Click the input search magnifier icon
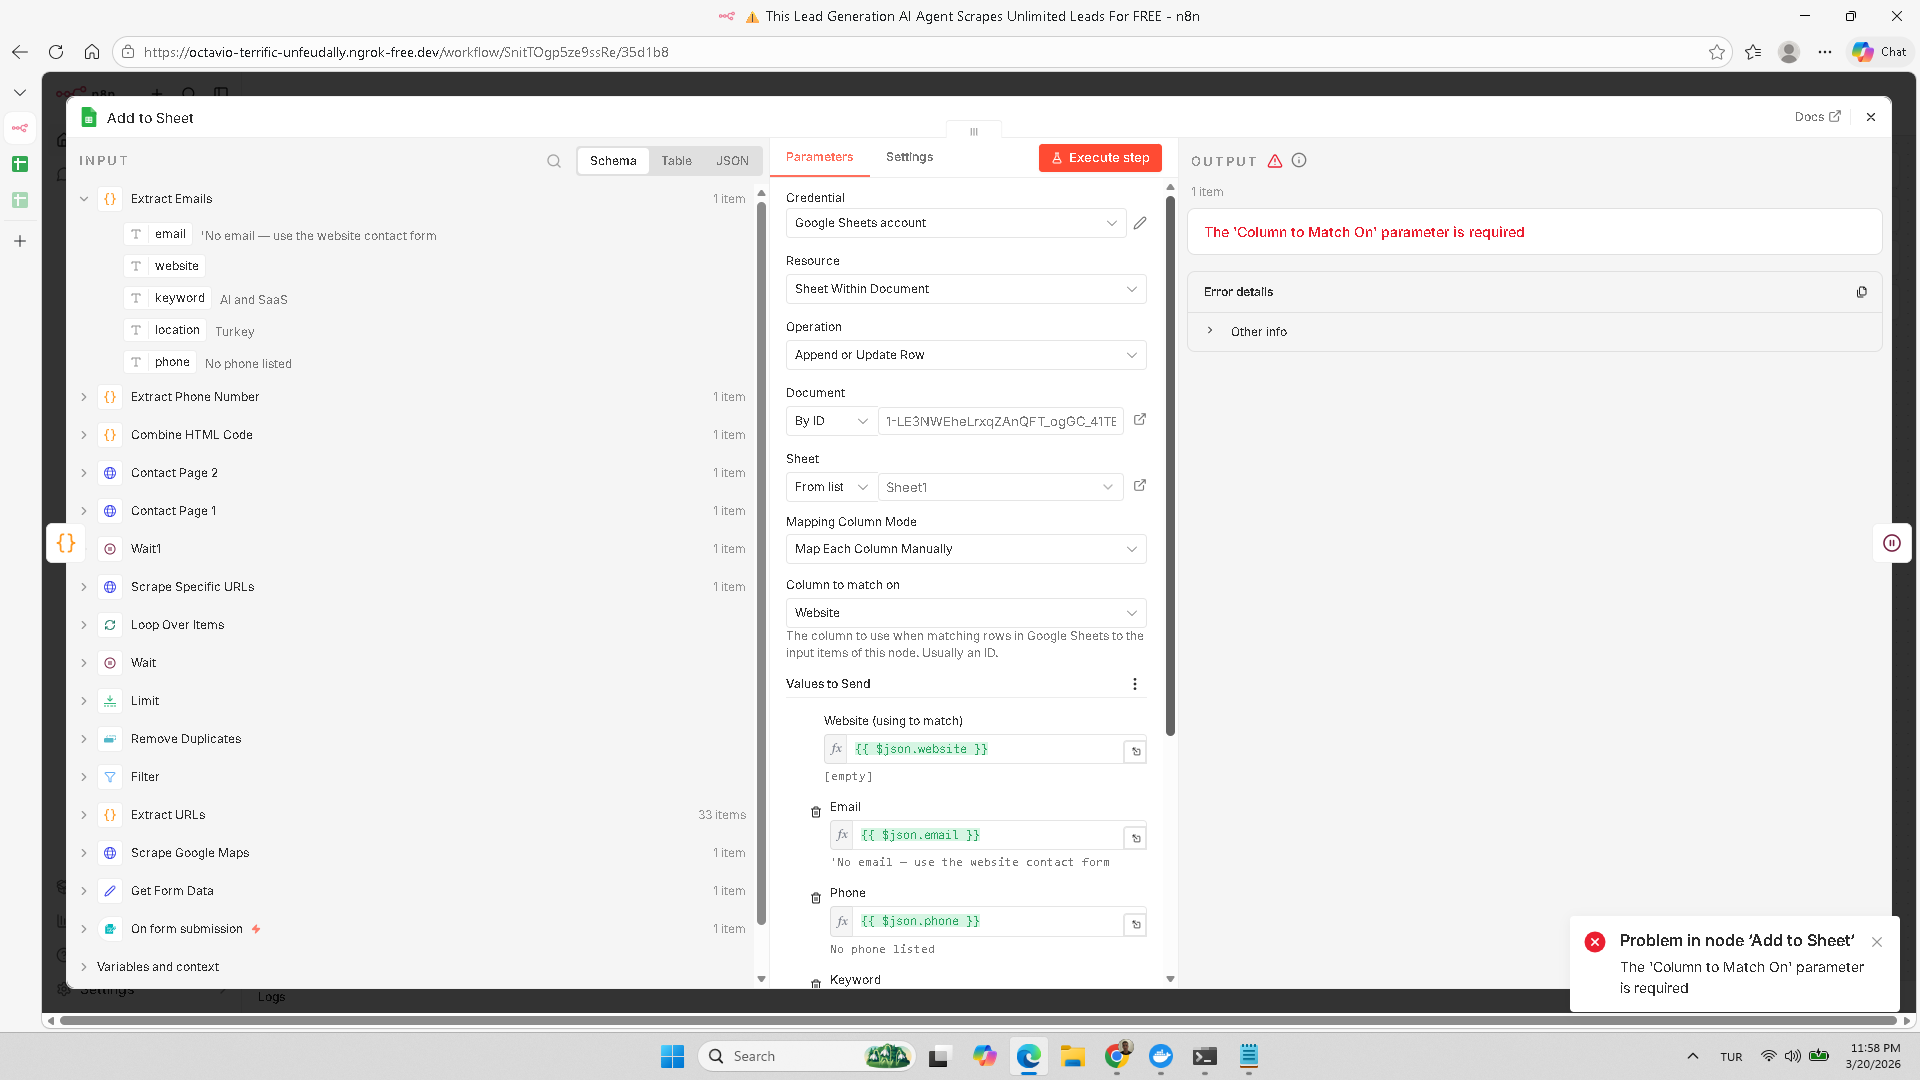This screenshot has height=1080, width=1920. [554, 161]
